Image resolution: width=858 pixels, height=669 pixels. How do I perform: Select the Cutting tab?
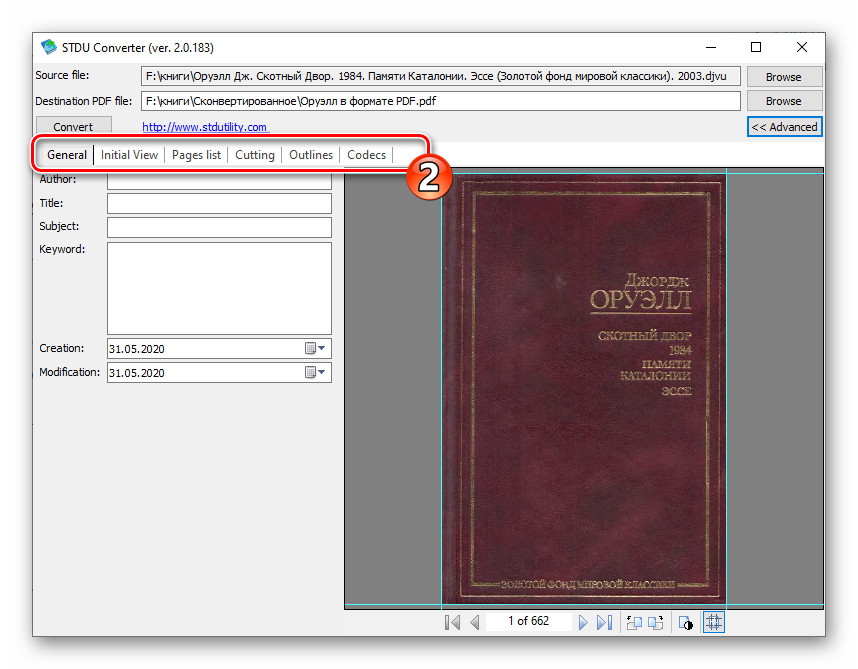coord(254,155)
